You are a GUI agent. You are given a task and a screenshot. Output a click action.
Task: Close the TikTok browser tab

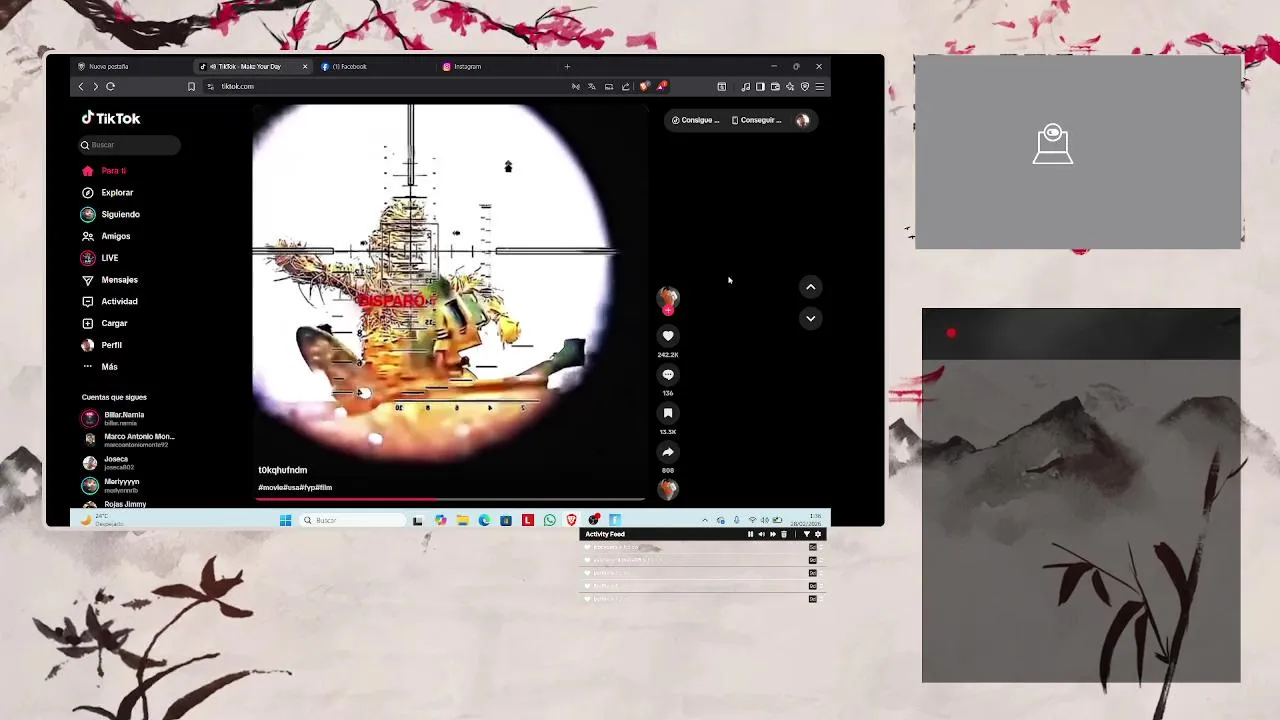[x=305, y=67]
